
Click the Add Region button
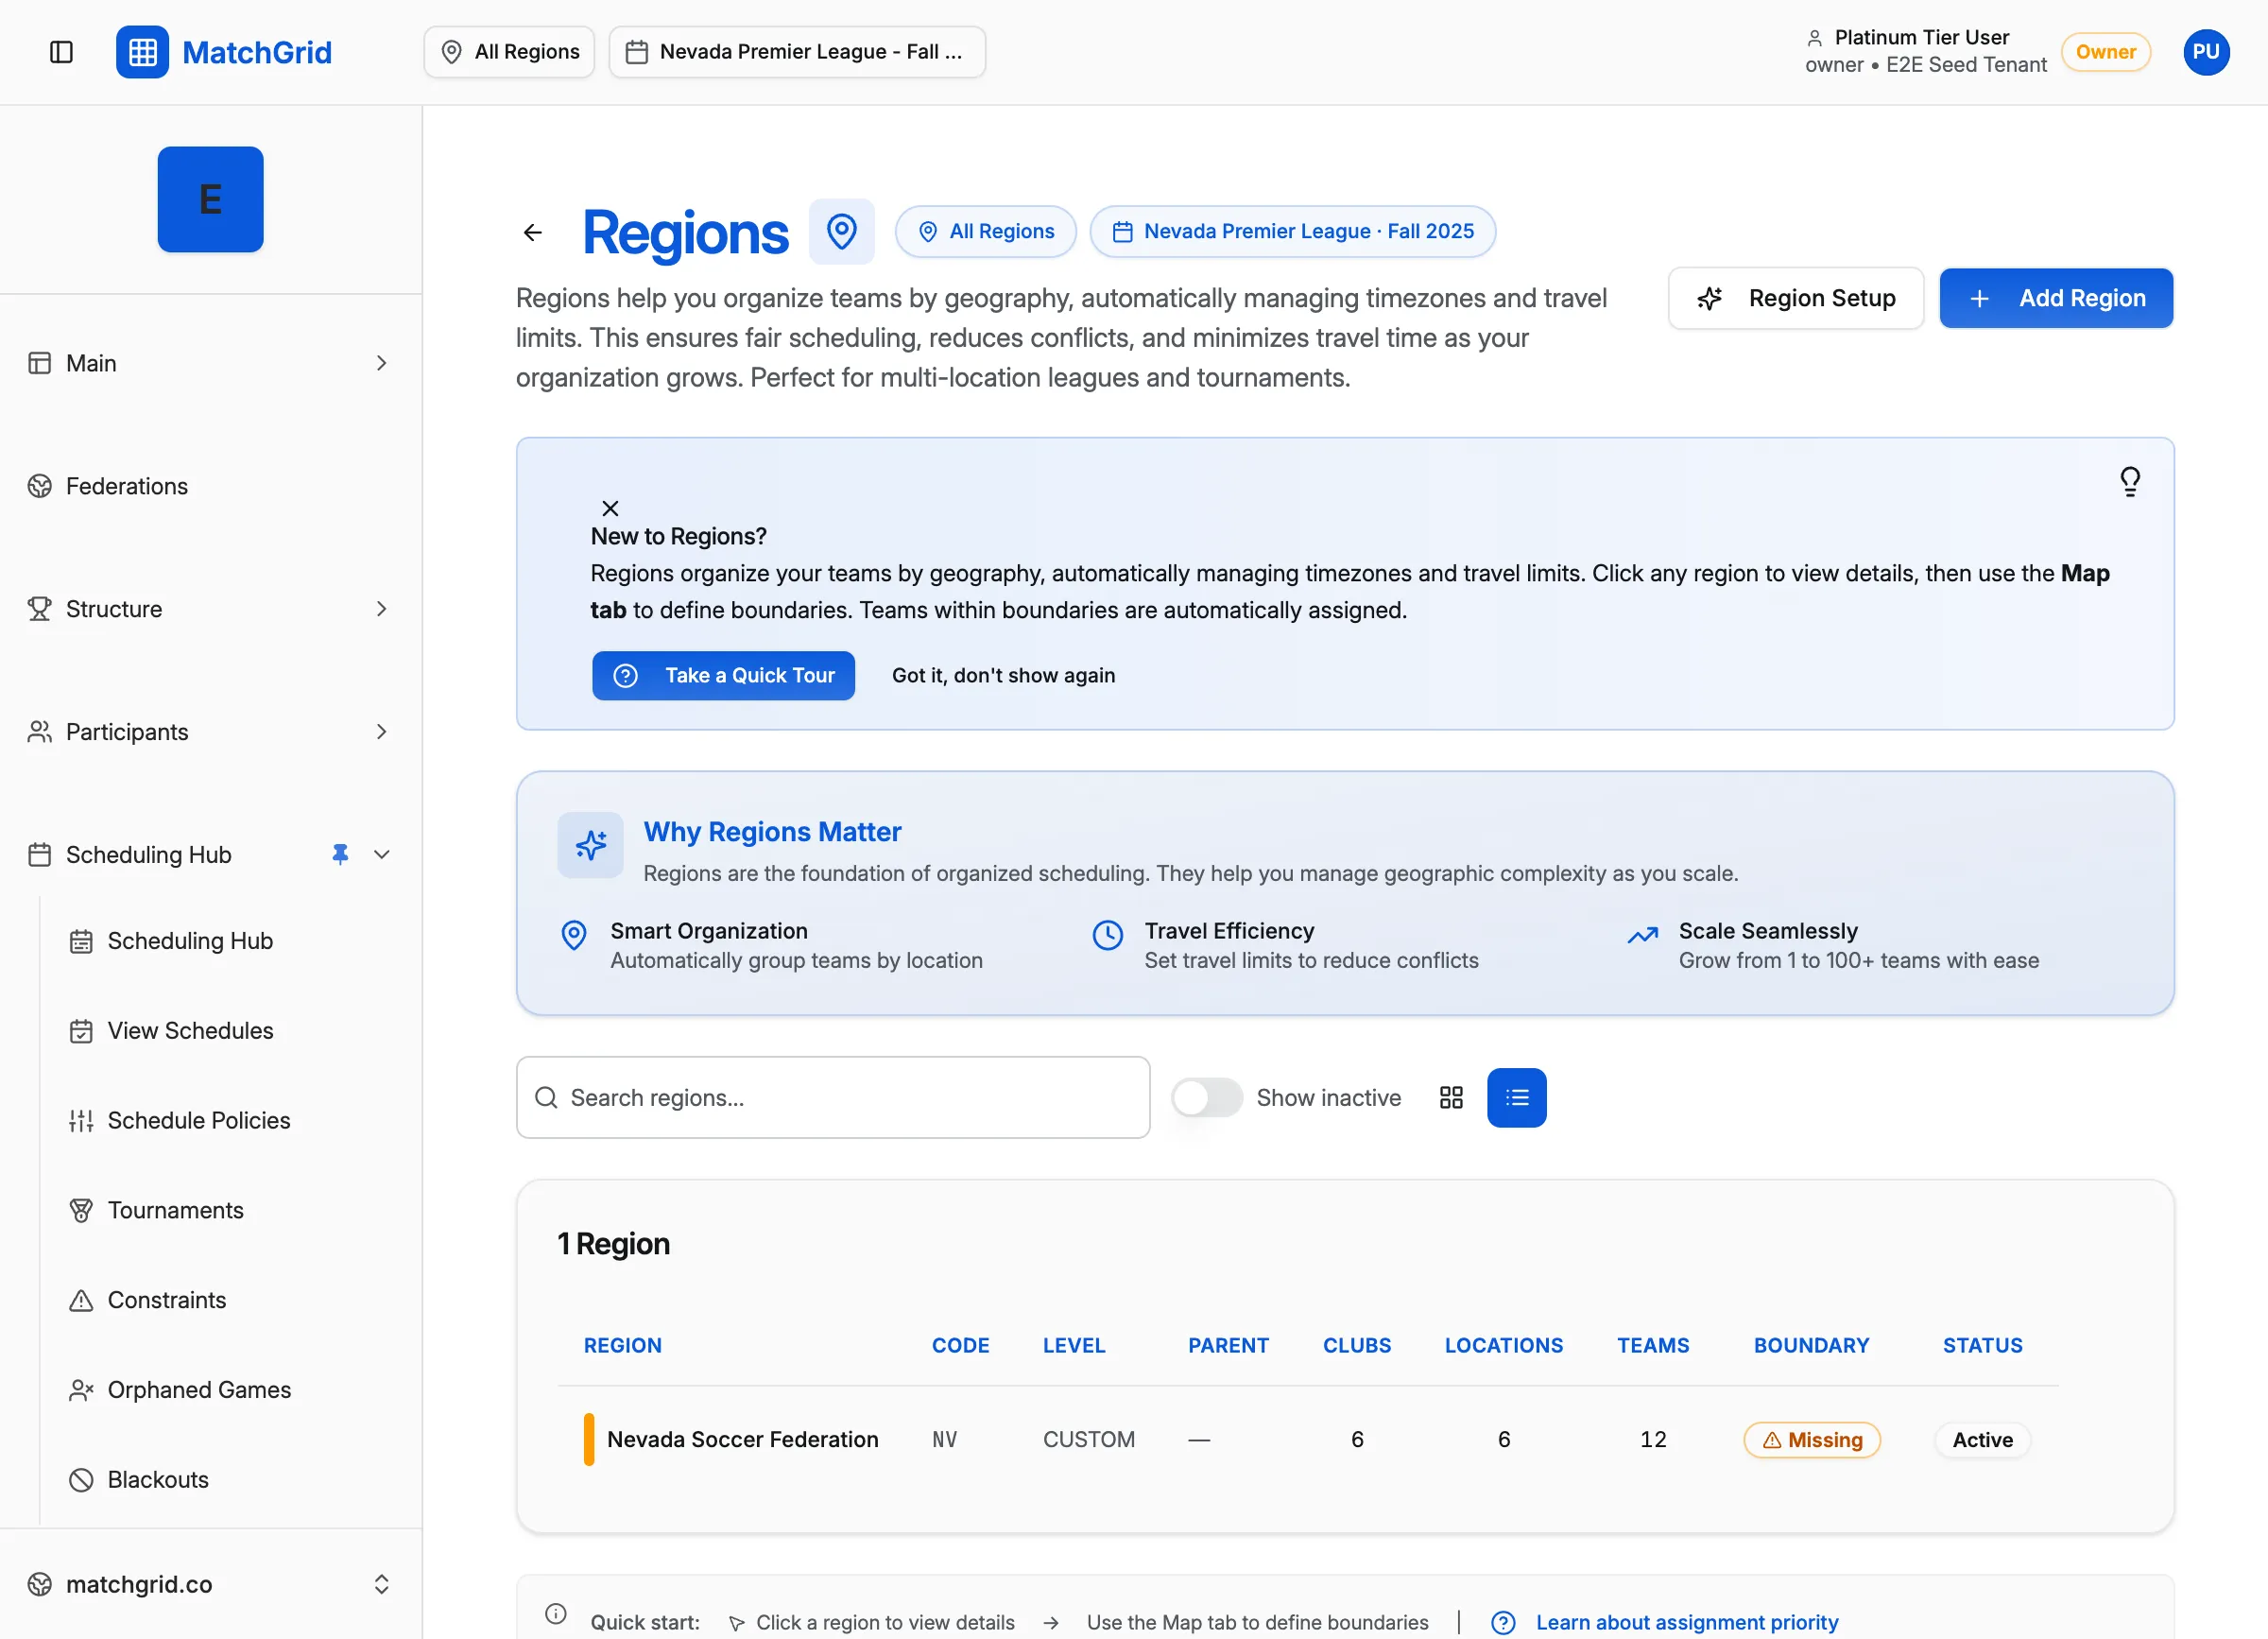[2056, 297]
